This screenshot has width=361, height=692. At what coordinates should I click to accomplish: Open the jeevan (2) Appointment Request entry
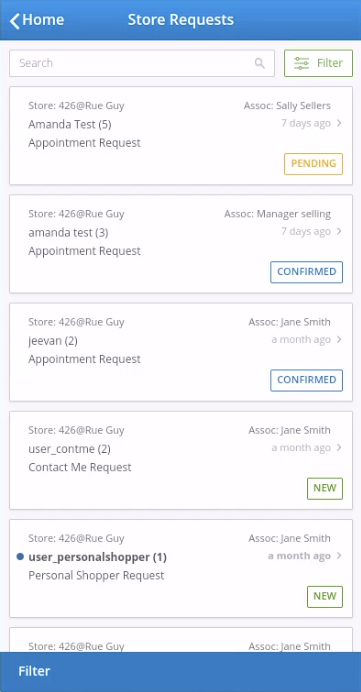click(x=181, y=352)
